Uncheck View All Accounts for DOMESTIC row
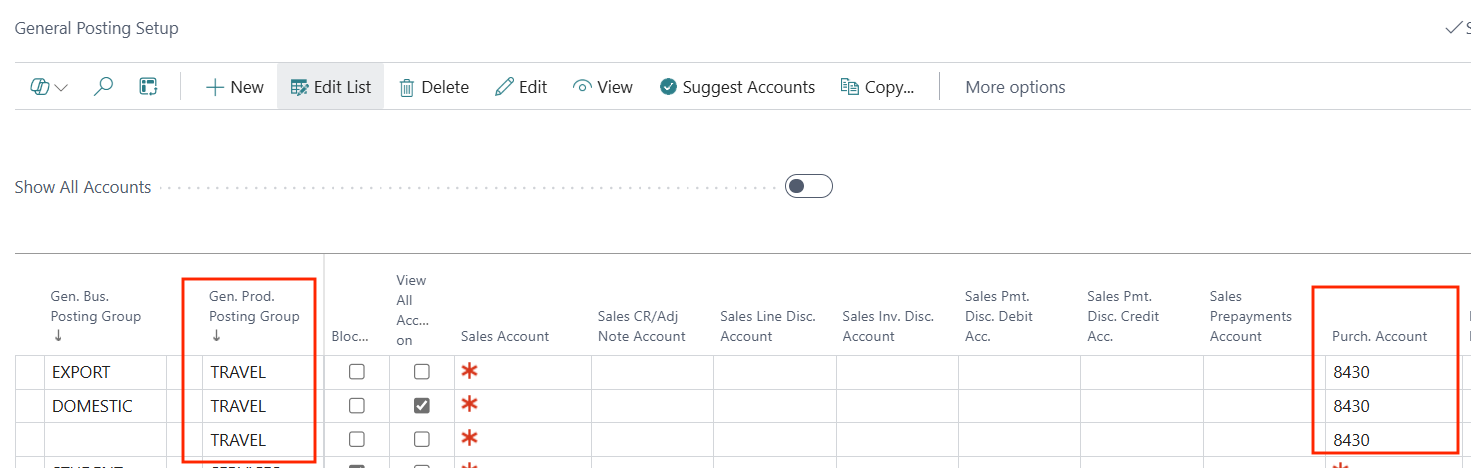The height and width of the screenshot is (468, 1471). [x=422, y=406]
